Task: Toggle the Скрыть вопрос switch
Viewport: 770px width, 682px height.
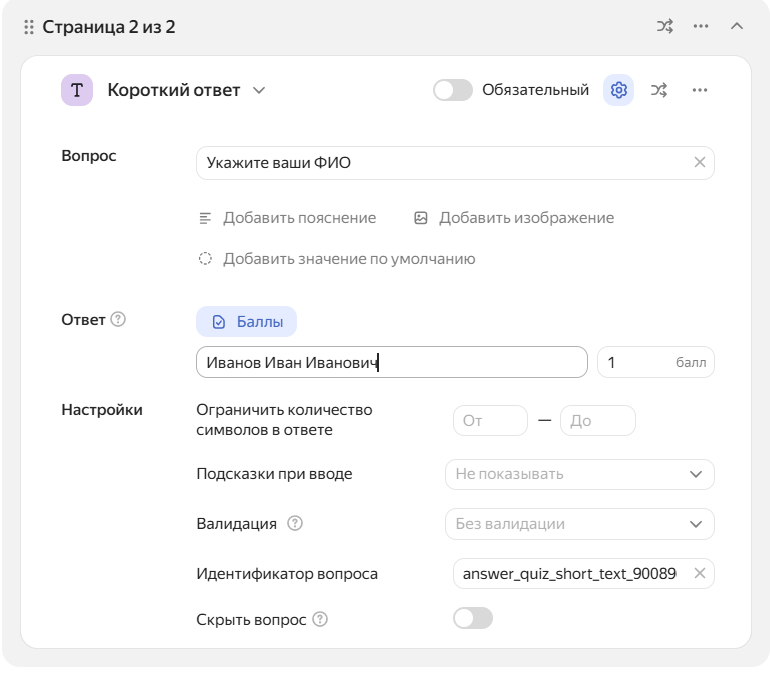Action: (x=473, y=618)
